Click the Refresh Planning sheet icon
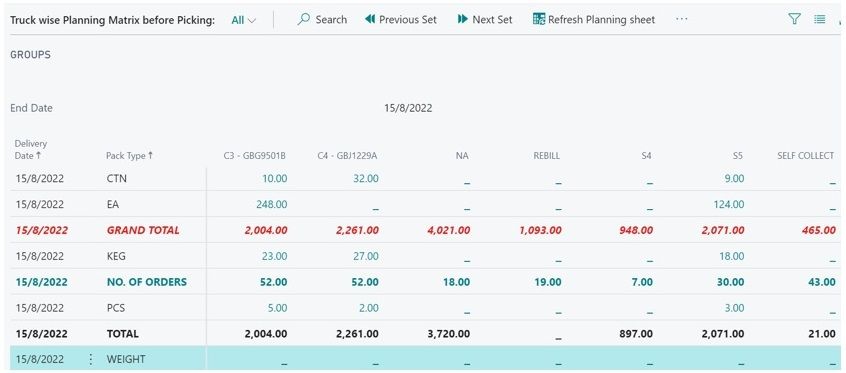Viewport: 846px width, 373px height. (x=538, y=19)
